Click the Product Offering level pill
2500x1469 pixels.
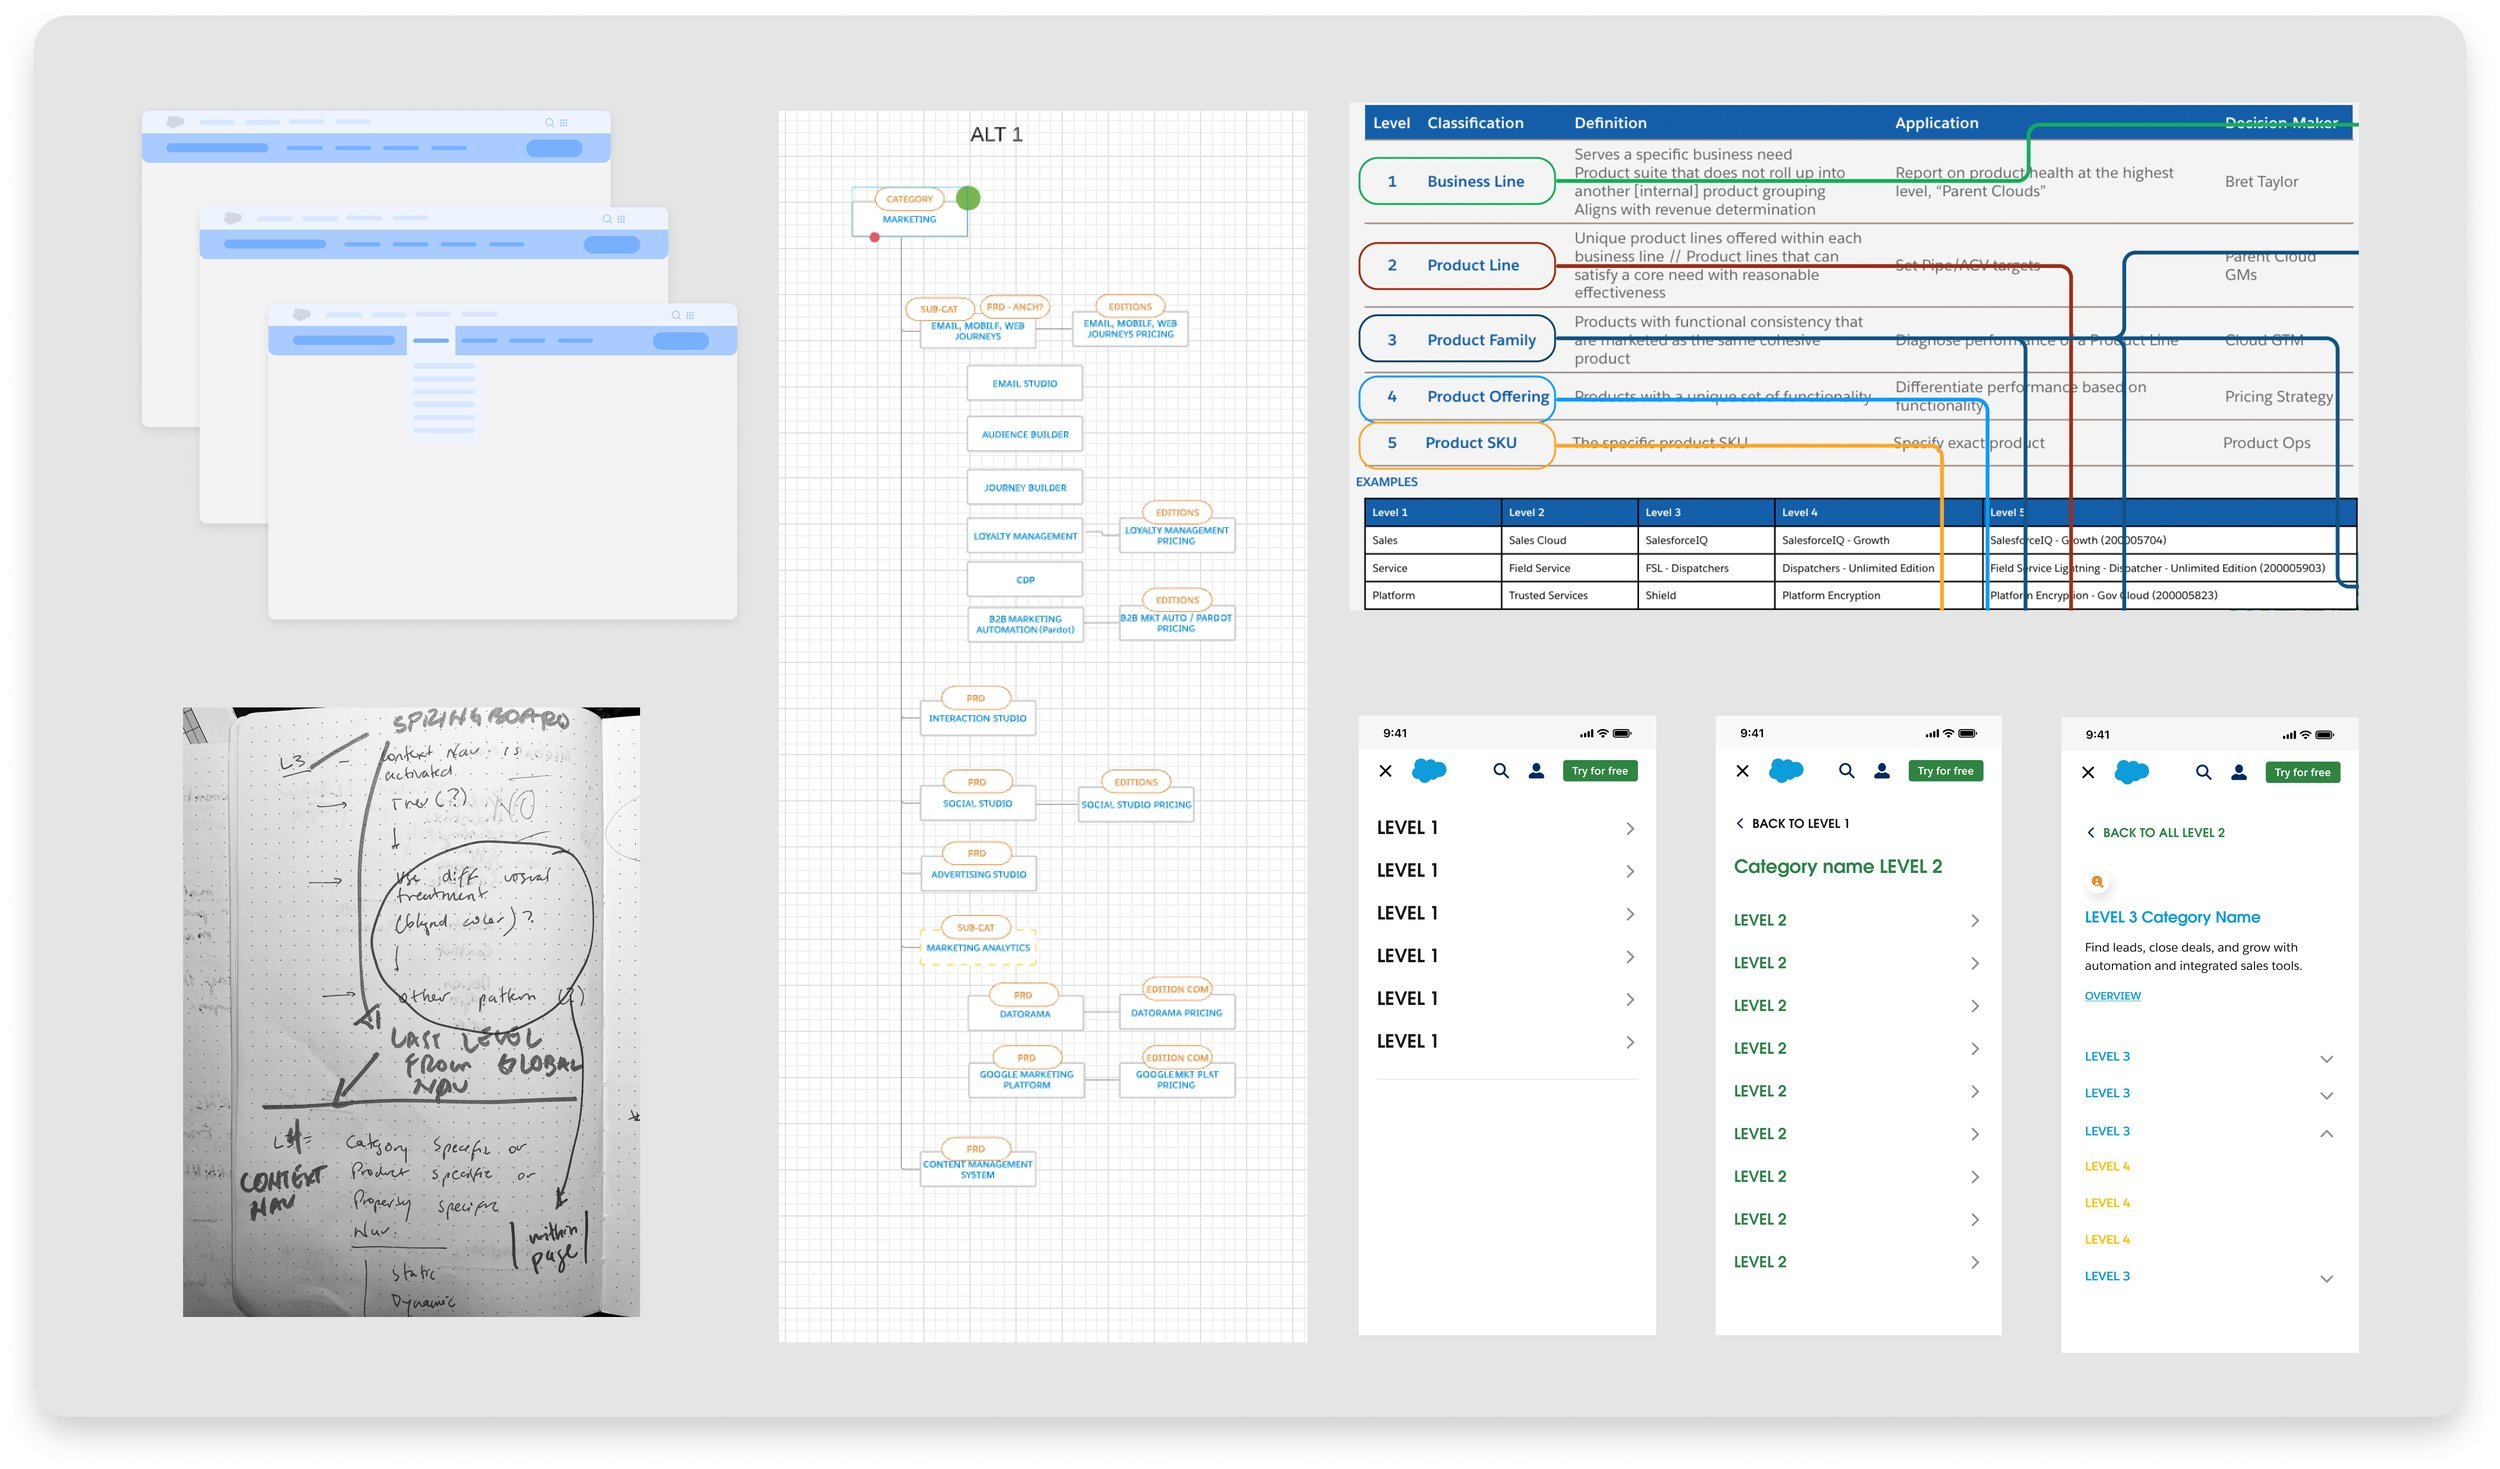1456,398
